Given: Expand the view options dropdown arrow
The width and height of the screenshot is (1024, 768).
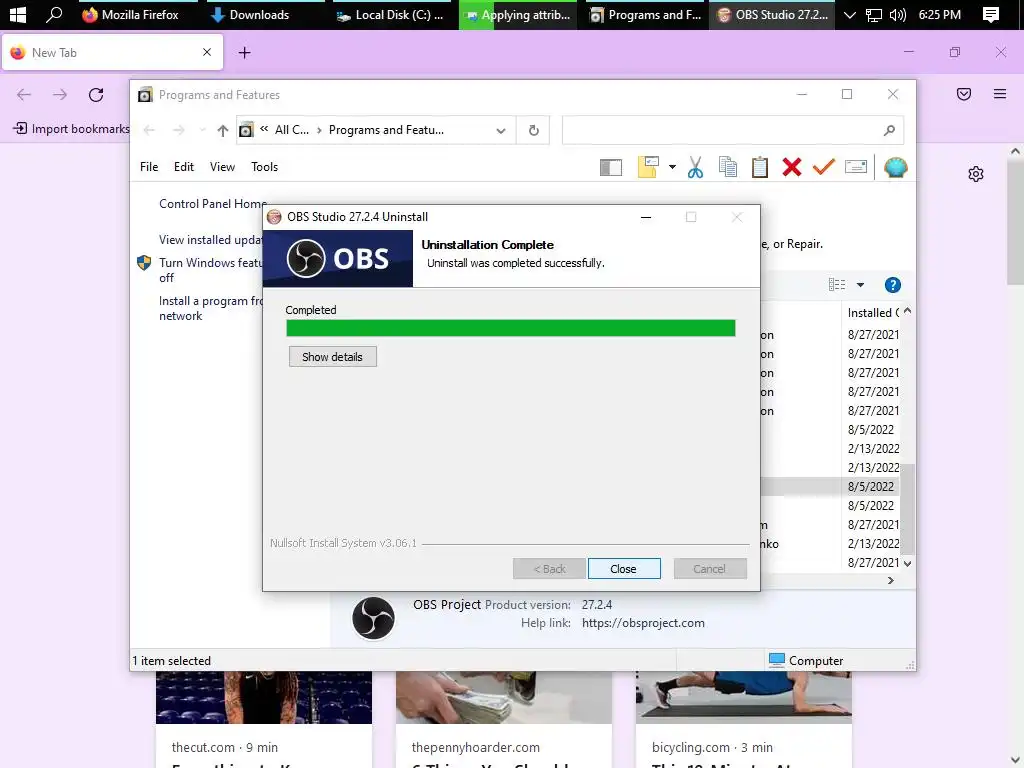Looking at the screenshot, I should coord(860,285).
